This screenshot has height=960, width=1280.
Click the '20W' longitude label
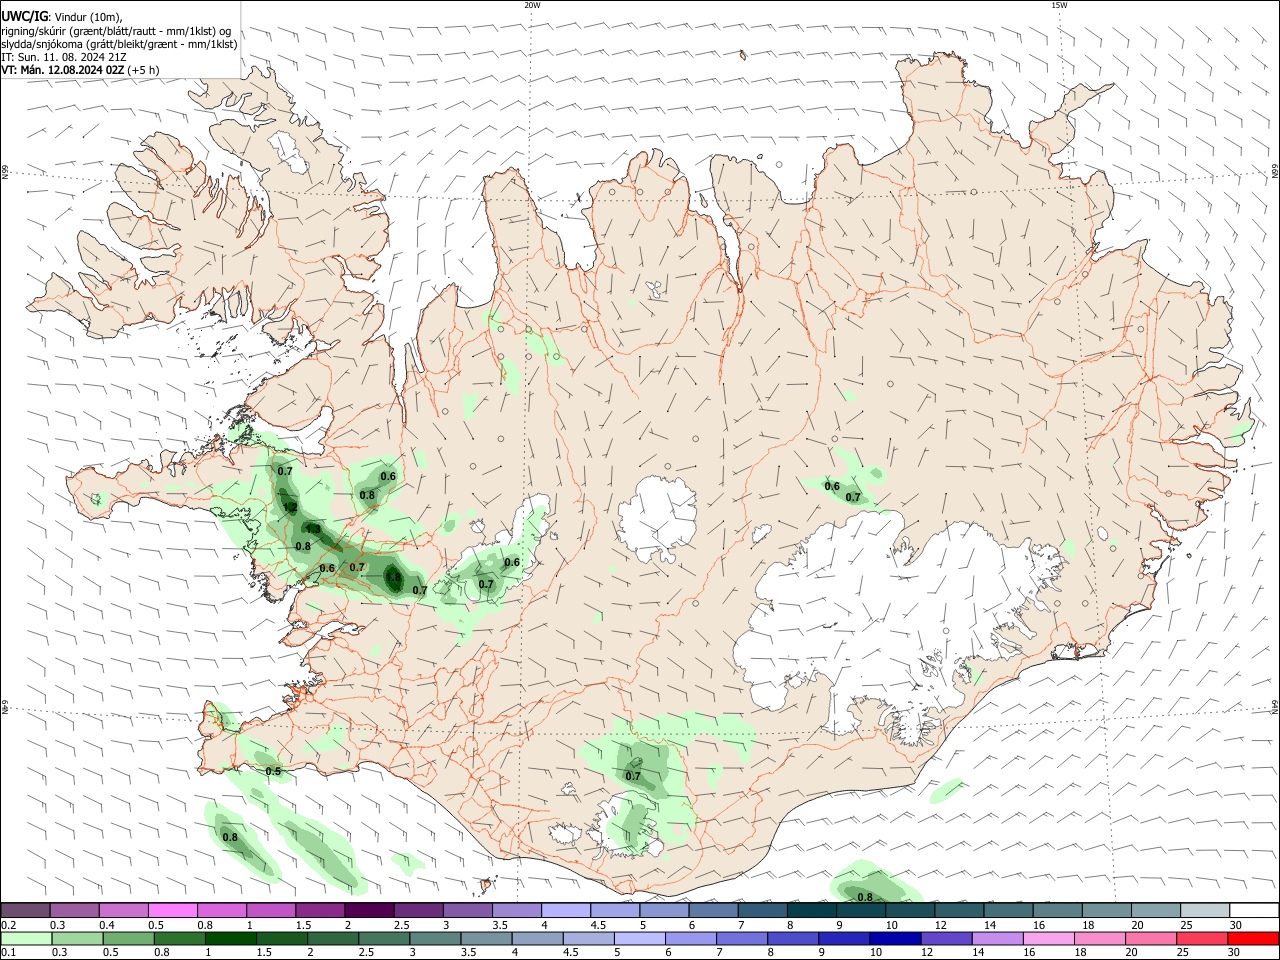(532, 5)
